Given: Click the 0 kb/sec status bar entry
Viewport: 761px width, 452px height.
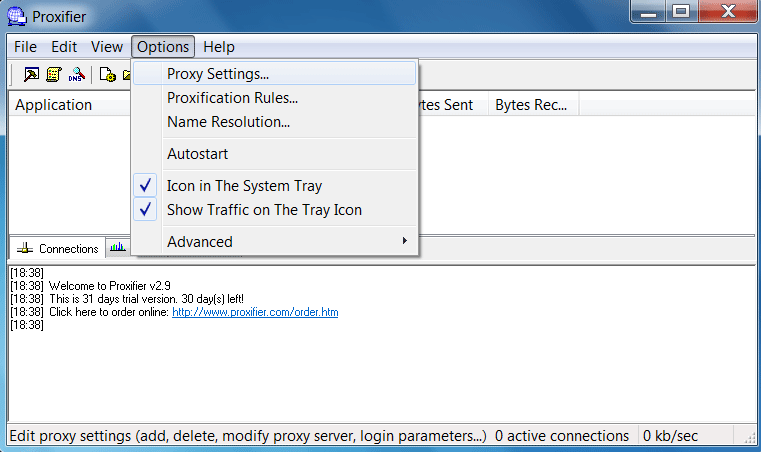Looking at the screenshot, I should [x=670, y=436].
